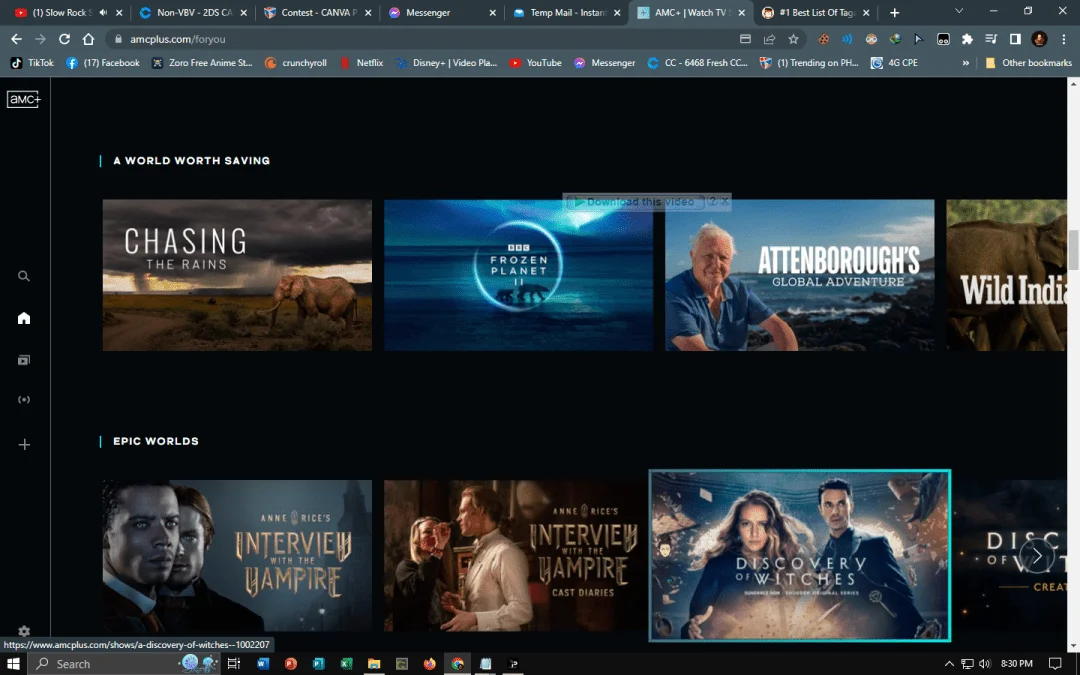Image resolution: width=1080 pixels, height=675 pixels.
Task: Open the live broadcast icon in sidebar
Action: click(x=24, y=399)
